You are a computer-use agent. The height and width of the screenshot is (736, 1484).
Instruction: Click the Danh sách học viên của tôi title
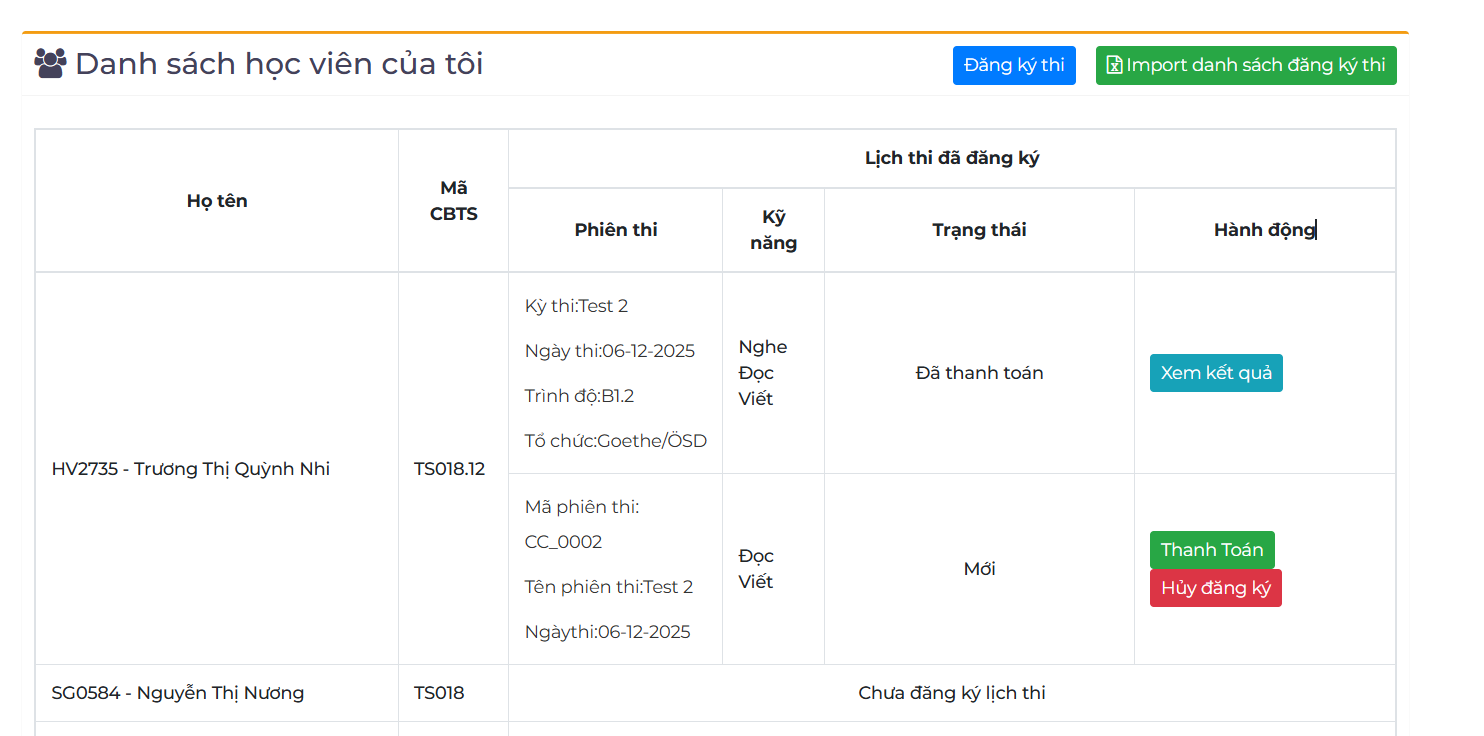[279, 64]
